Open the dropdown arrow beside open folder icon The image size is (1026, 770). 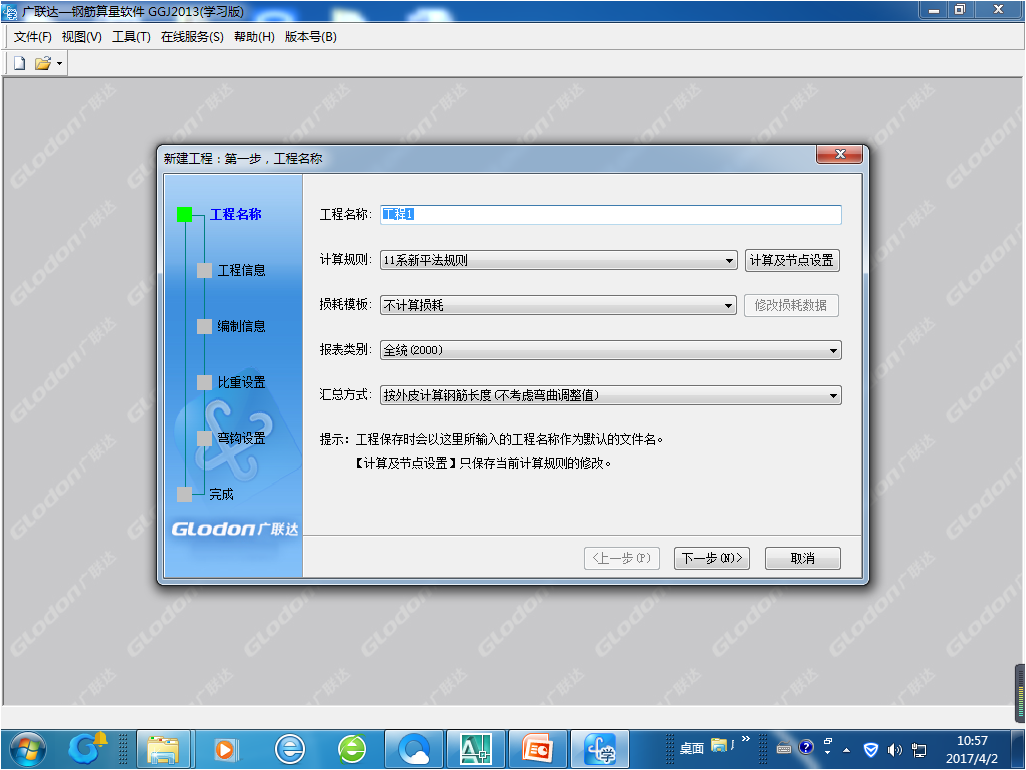coord(59,63)
